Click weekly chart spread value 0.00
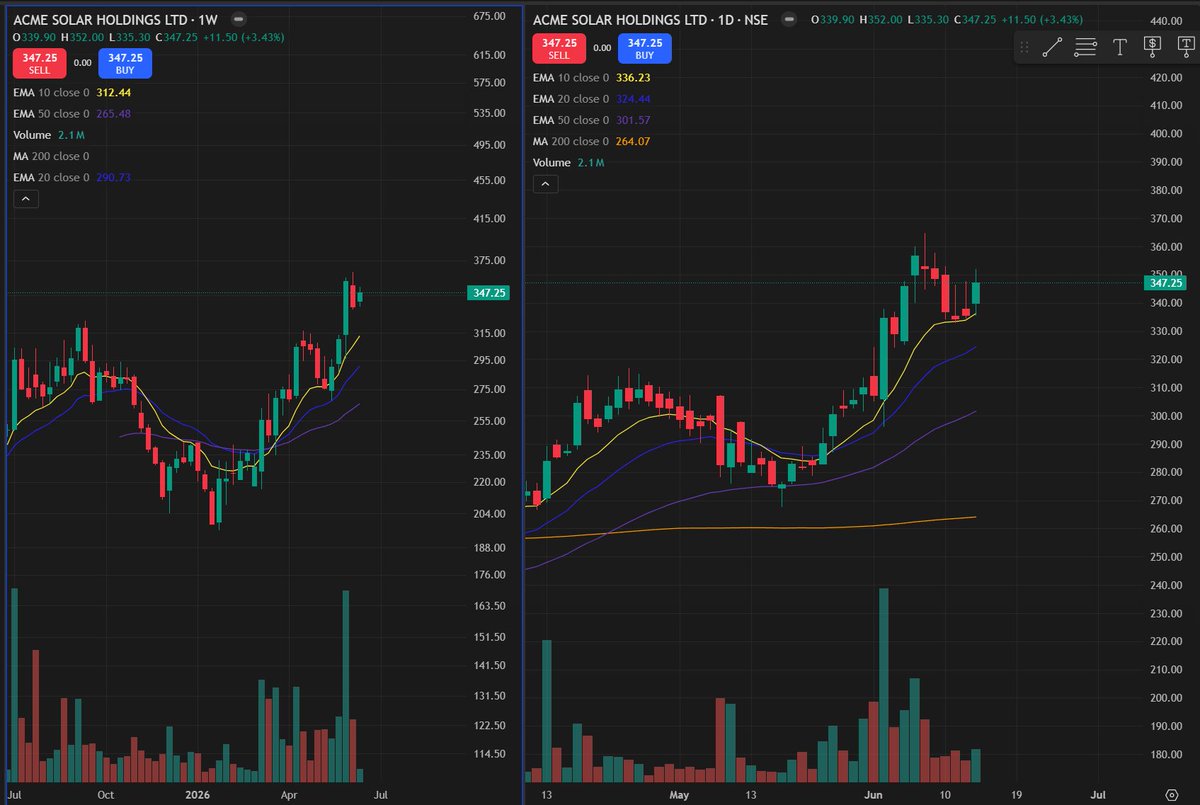 pyautogui.click(x=83, y=62)
